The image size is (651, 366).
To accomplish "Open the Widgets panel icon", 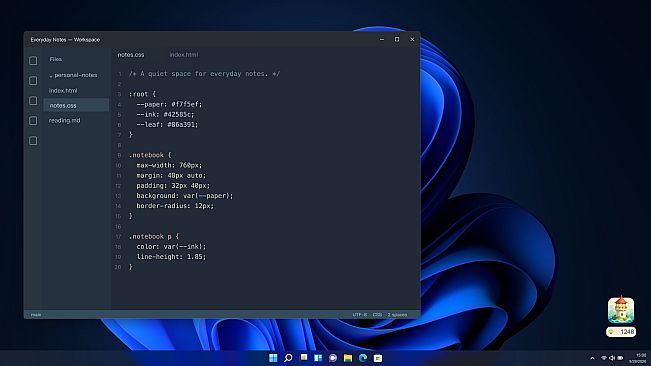I will 318,358.
